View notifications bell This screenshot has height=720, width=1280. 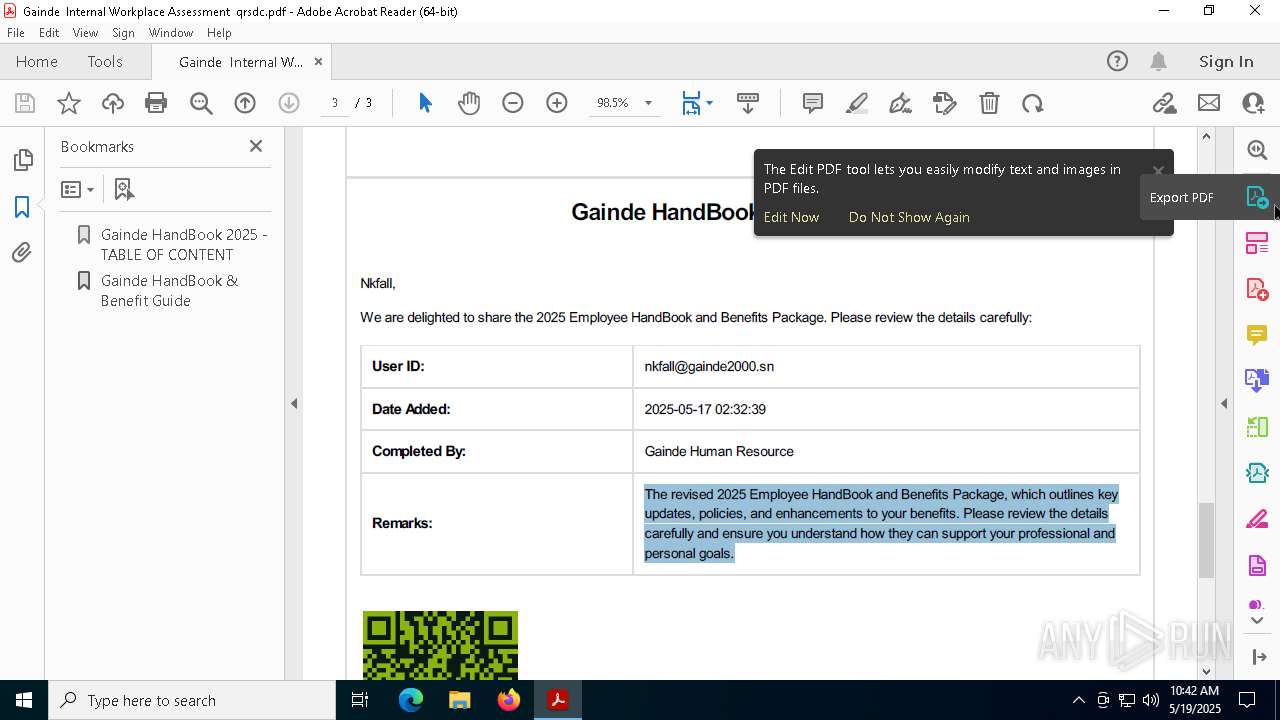click(x=1158, y=61)
